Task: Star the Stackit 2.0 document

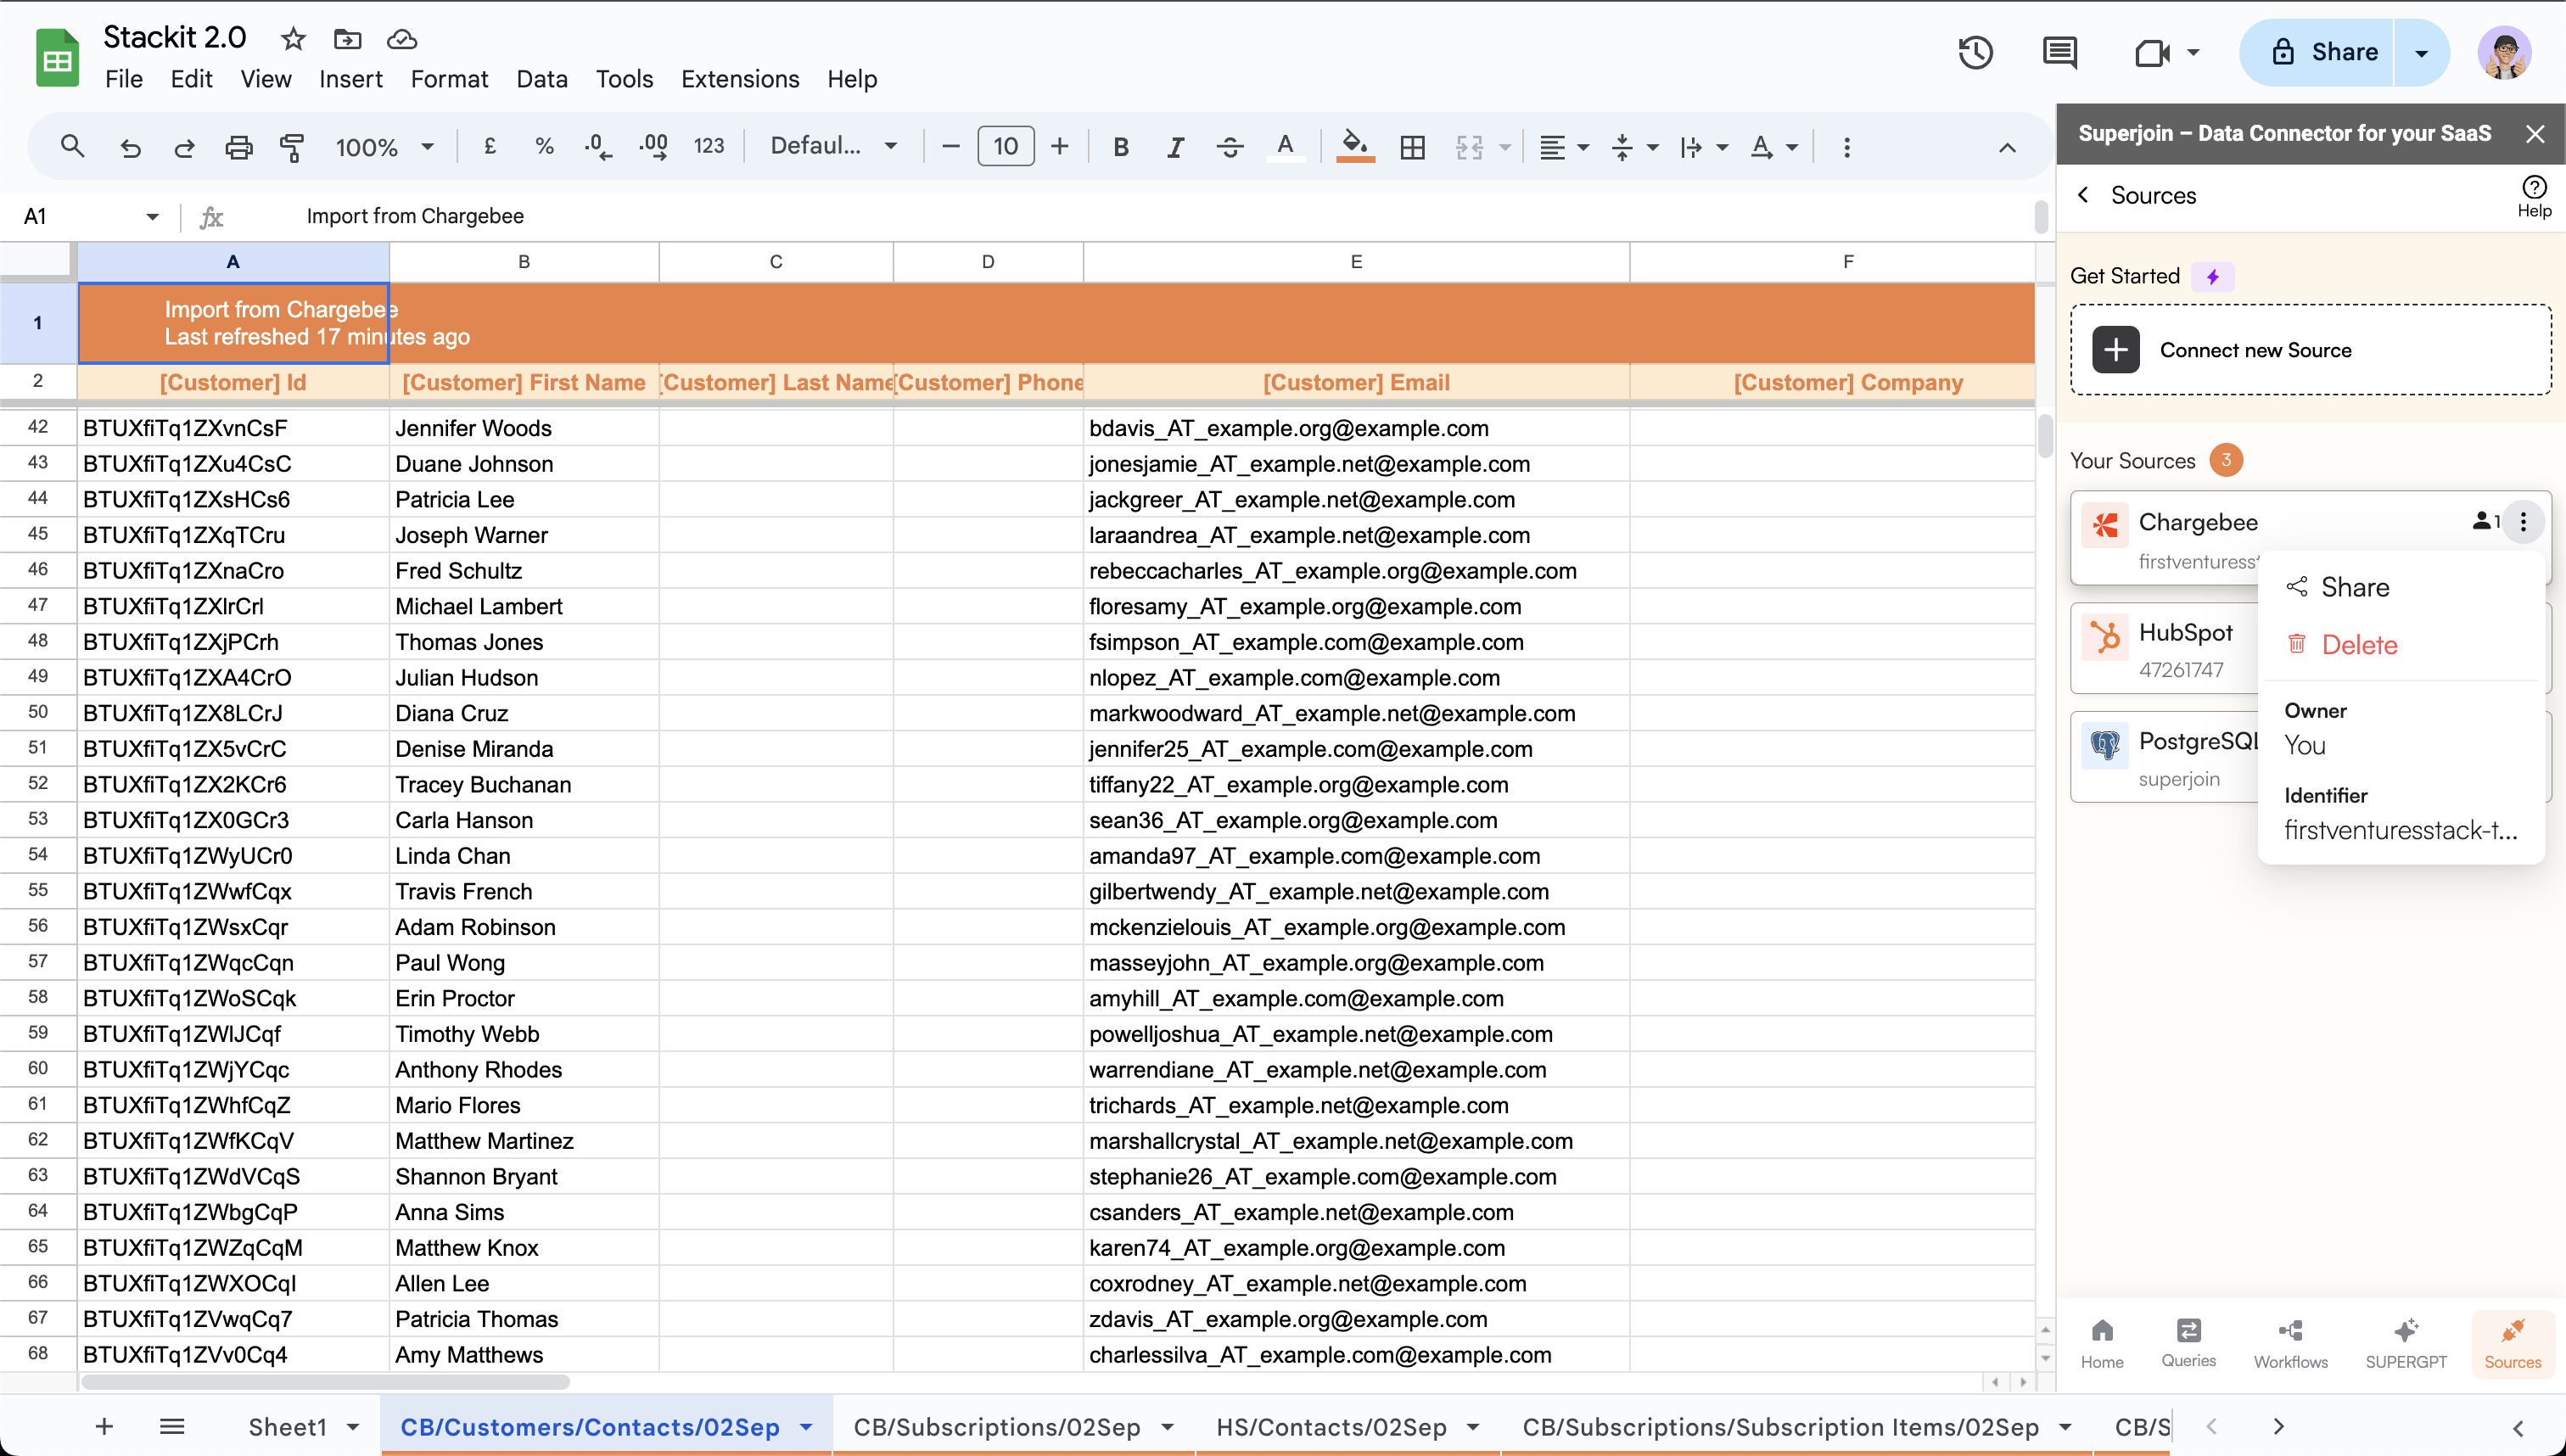Action: click(293, 39)
